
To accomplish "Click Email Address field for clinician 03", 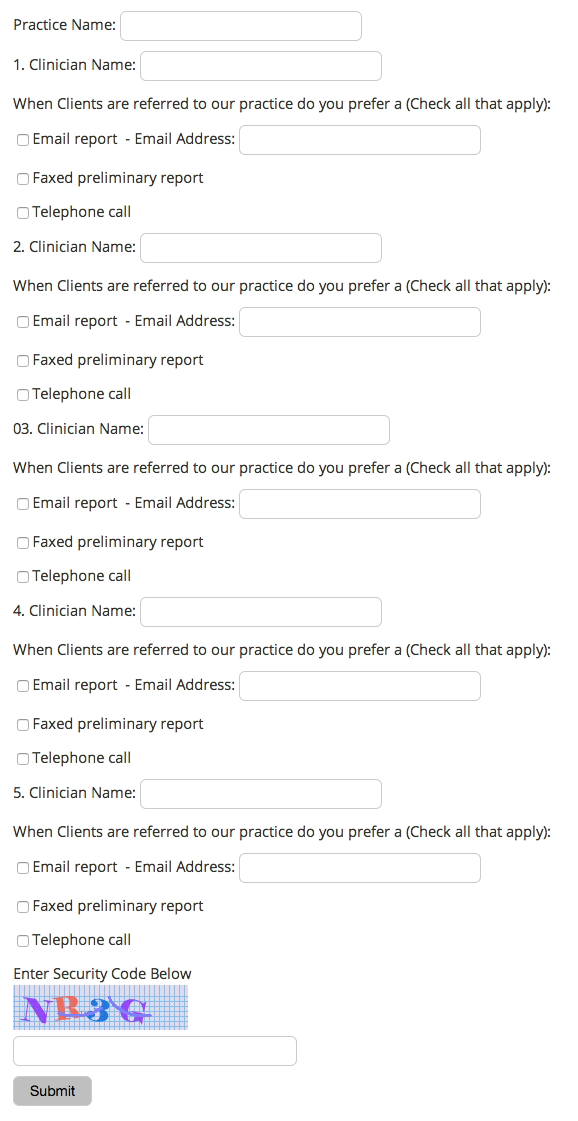I will [360, 504].
